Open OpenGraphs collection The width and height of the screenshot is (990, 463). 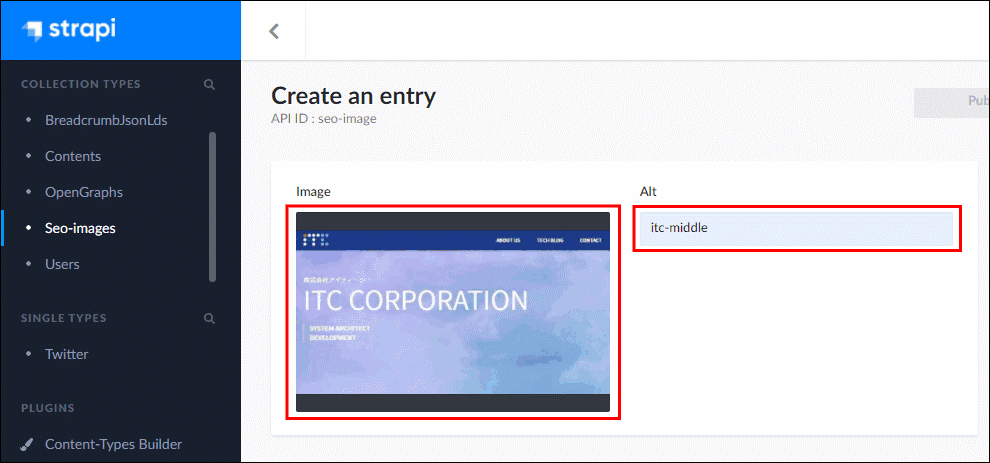[84, 192]
